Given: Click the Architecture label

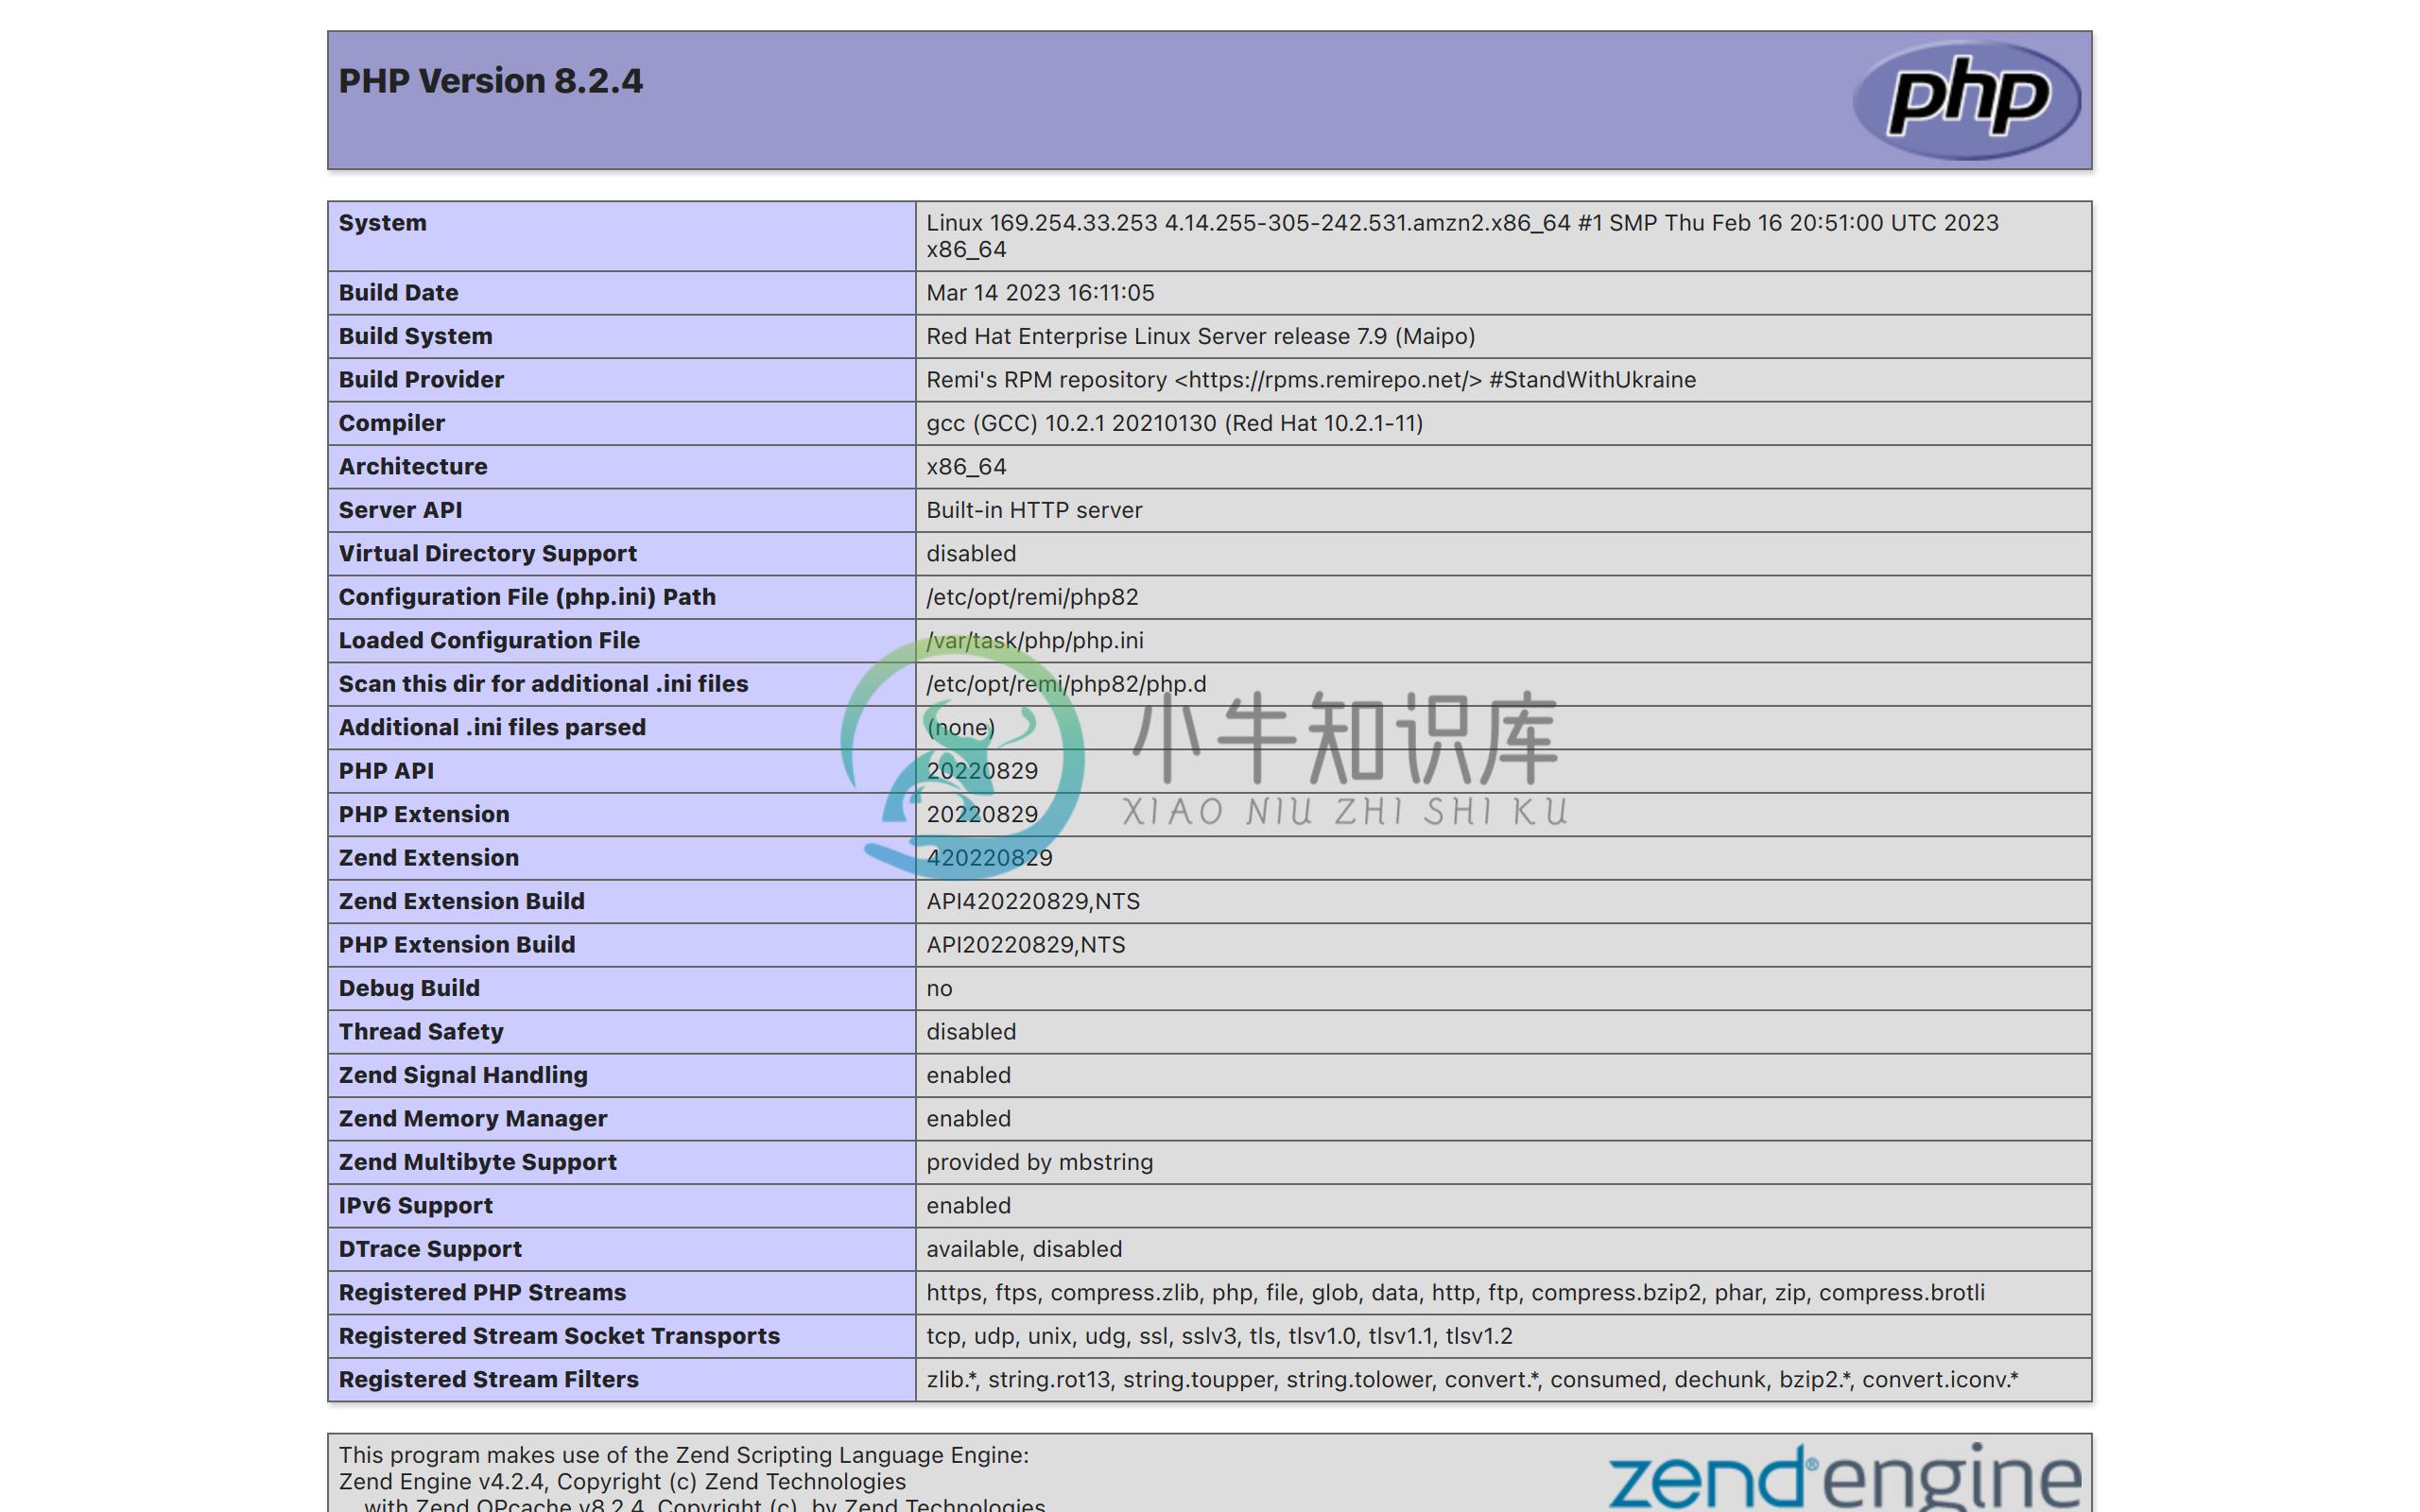Looking at the screenshot, I should point(413,467).
